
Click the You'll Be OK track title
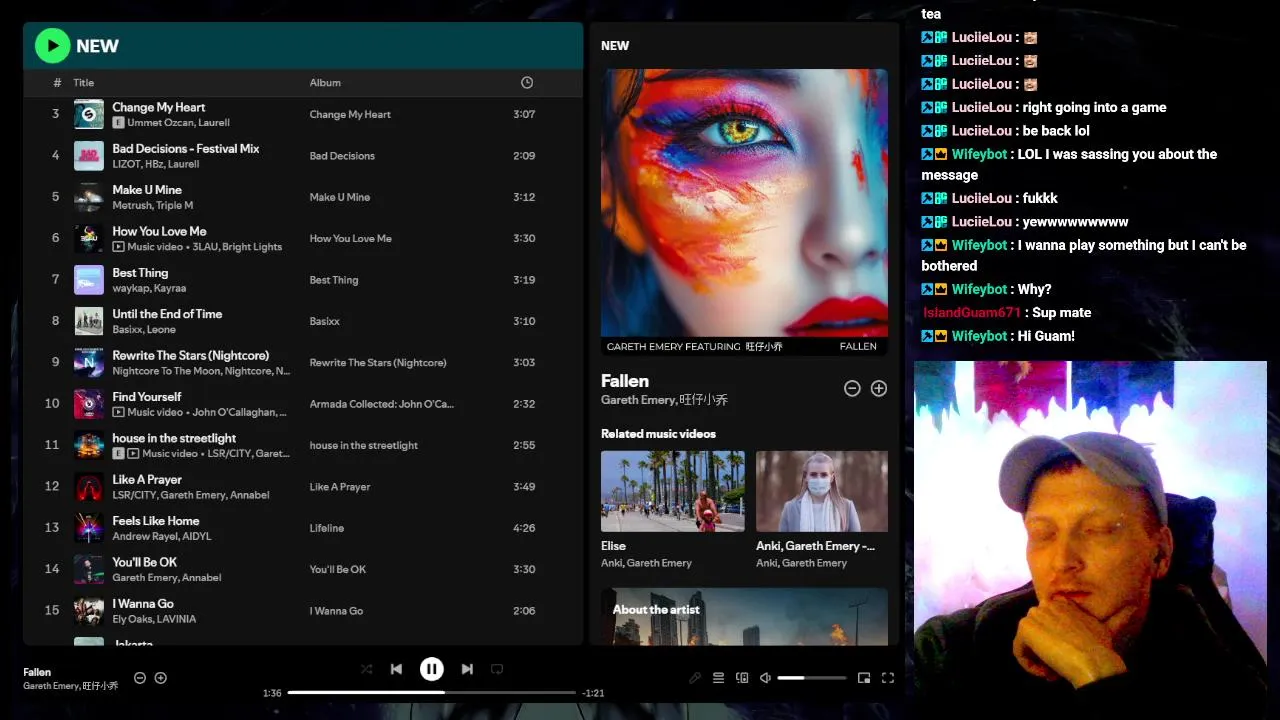click(145, 562)
